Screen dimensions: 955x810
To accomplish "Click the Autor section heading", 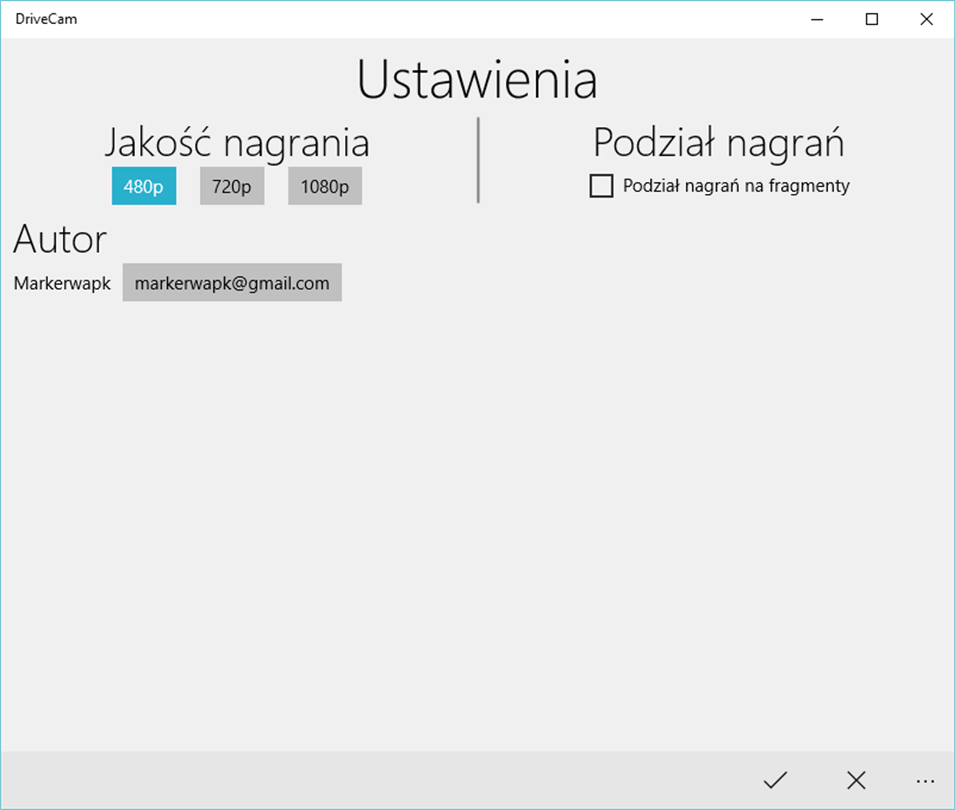I will coord(60,240).
